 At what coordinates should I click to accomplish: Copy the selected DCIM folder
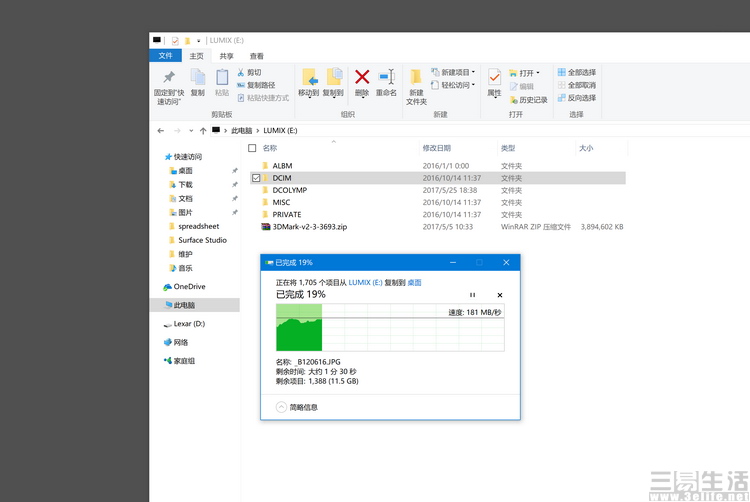198,82
